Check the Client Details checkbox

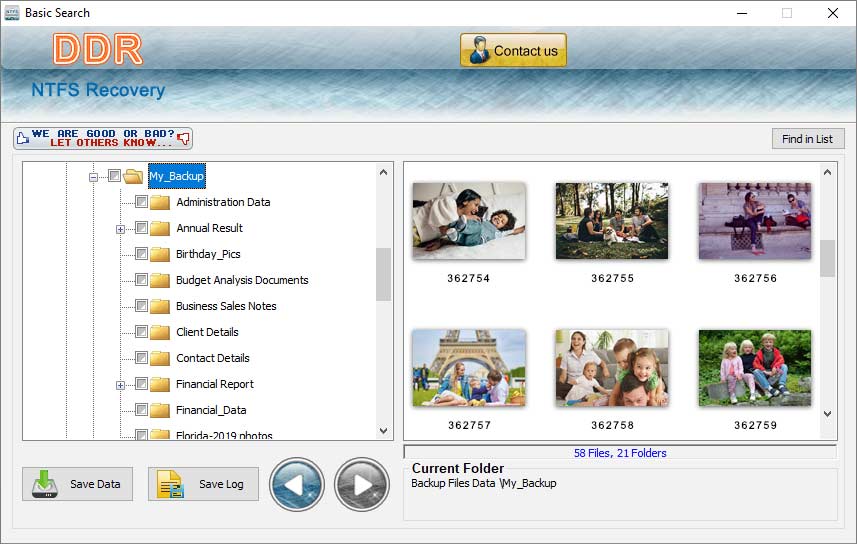pos(141,331)
